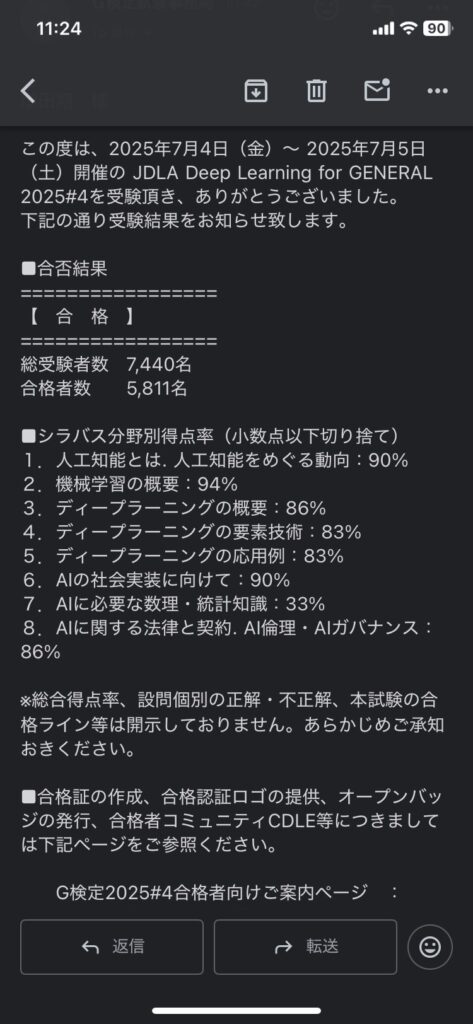The height and width of the screenshot is (1024, 473).
Task: Mark the message unread via envelope icon
Action: click(377, 90)
